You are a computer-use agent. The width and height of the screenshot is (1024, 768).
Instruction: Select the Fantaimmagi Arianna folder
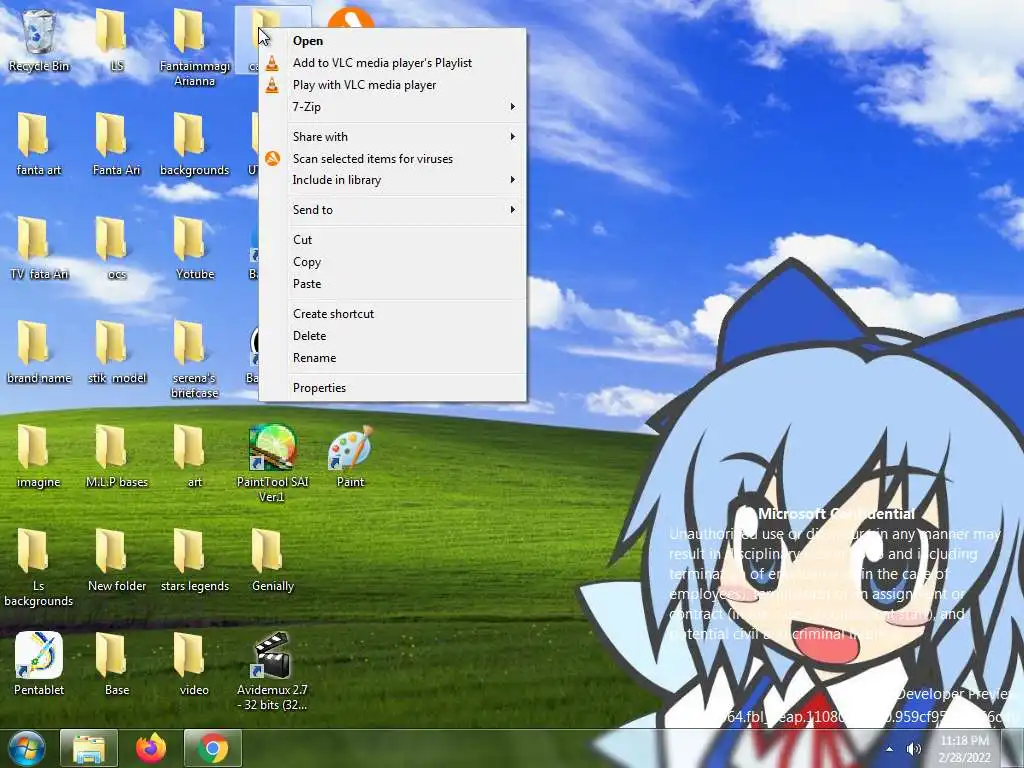pyautogui.click(x=195, y=47)
